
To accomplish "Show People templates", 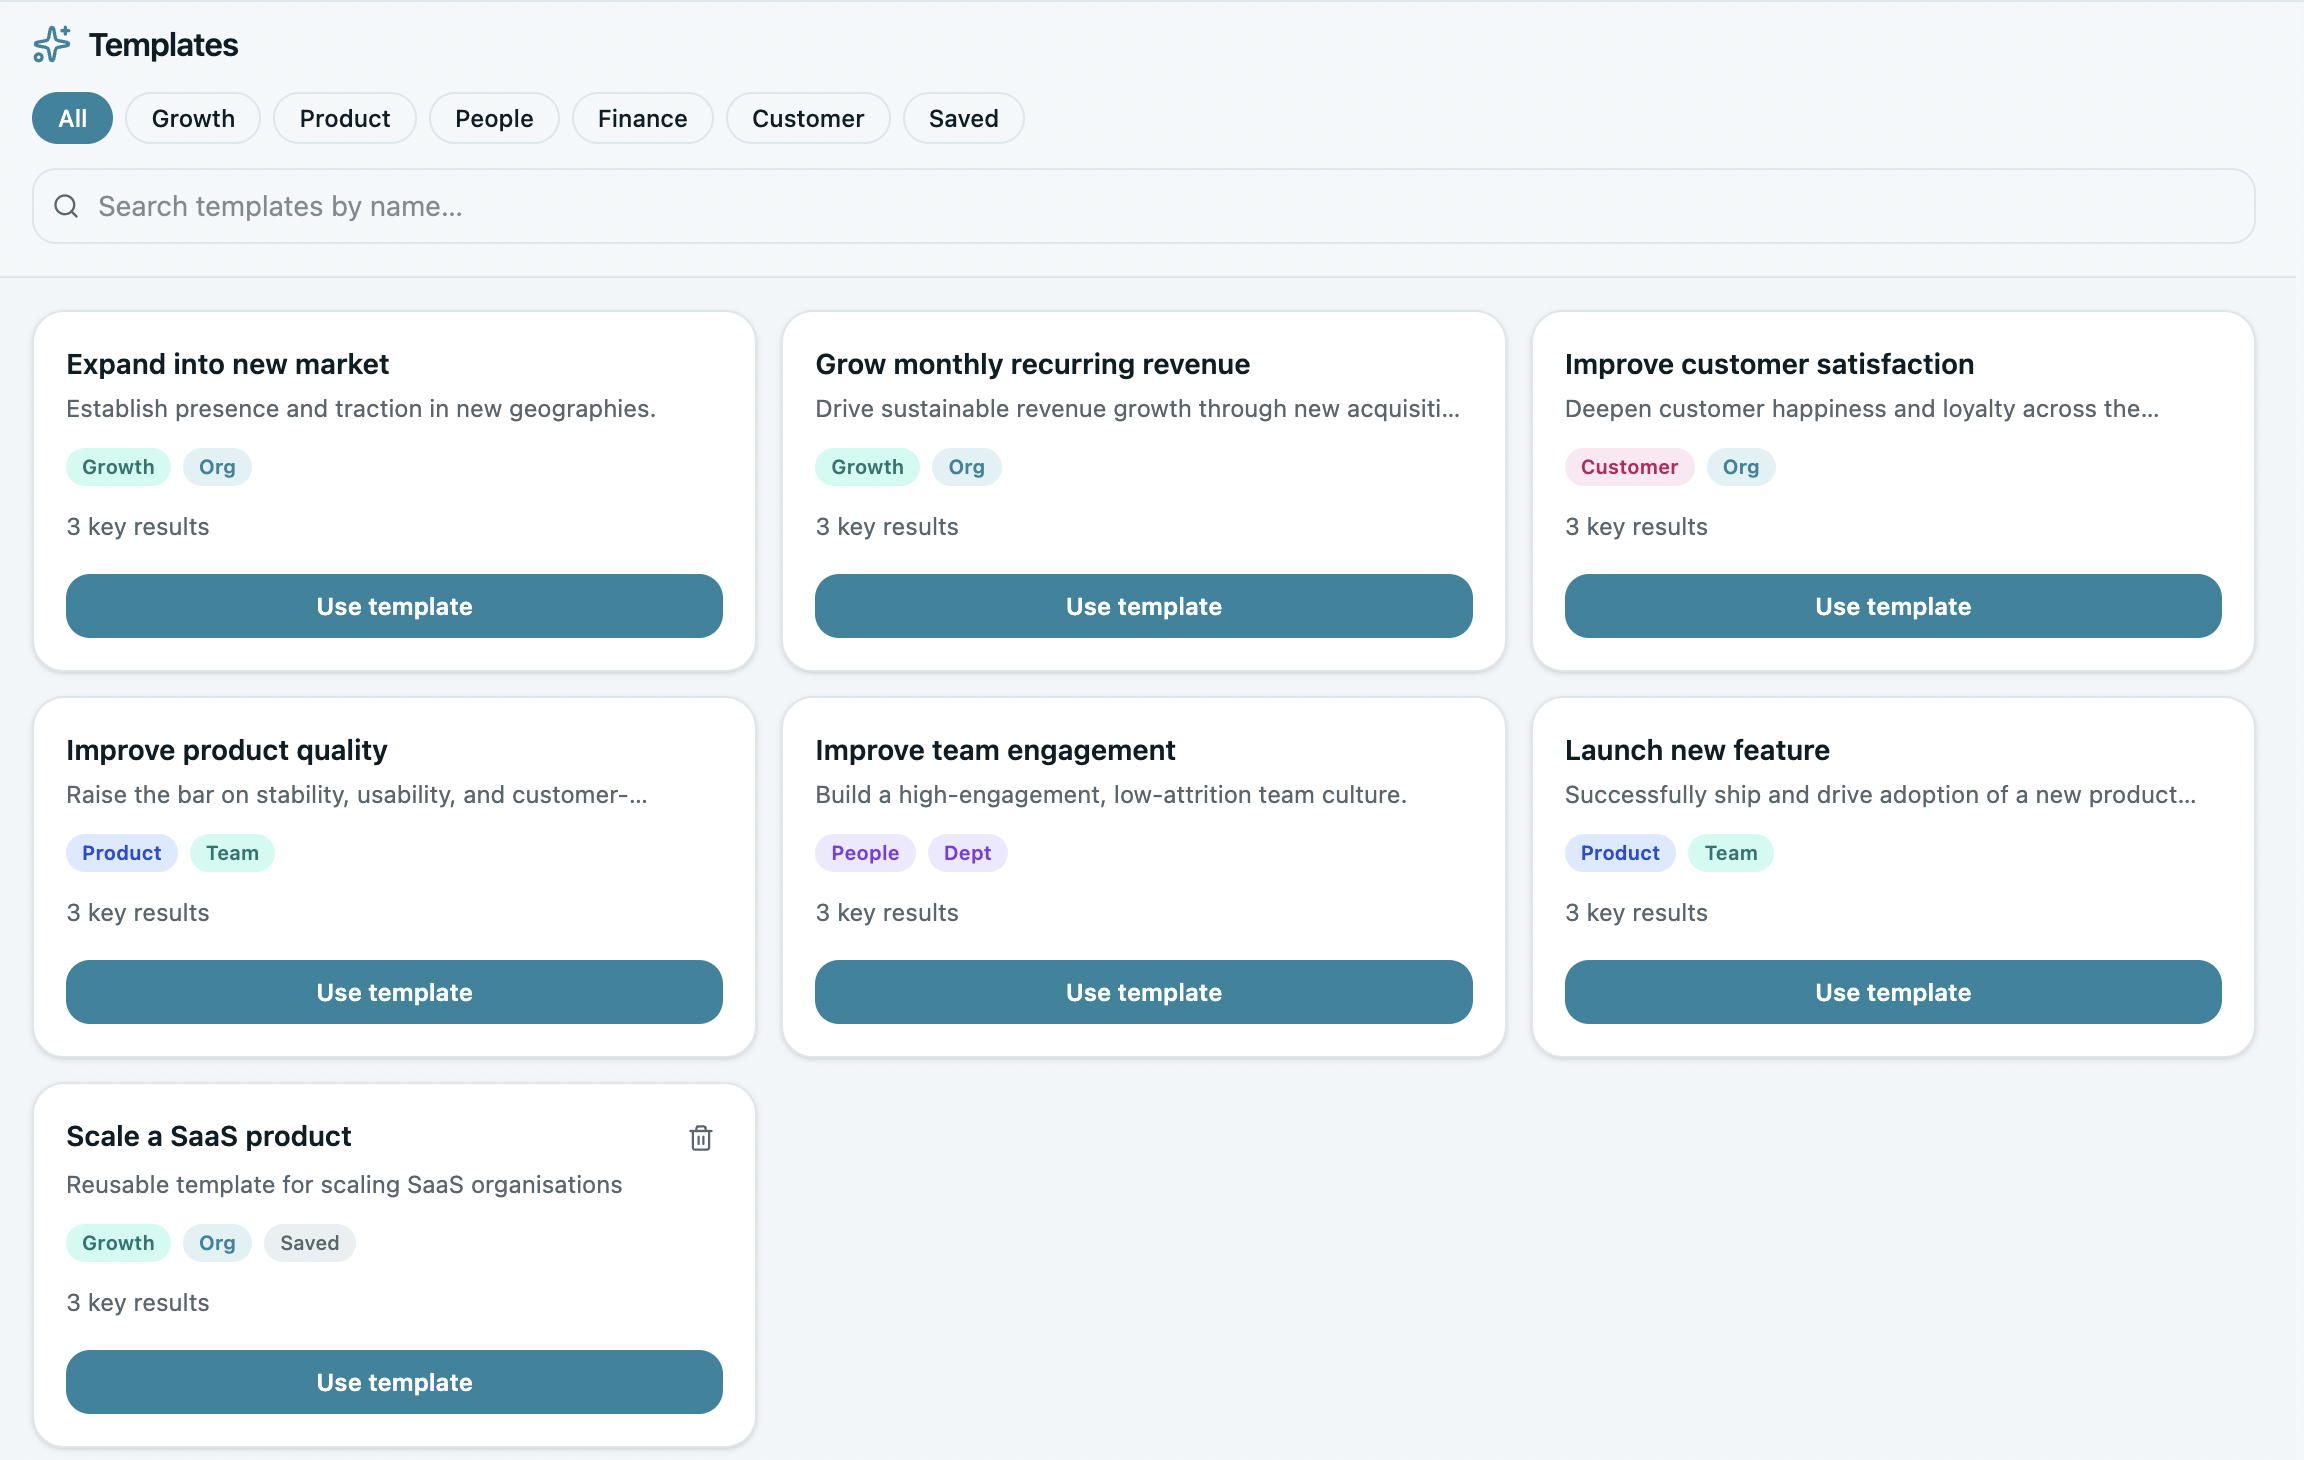I will 494,118.
